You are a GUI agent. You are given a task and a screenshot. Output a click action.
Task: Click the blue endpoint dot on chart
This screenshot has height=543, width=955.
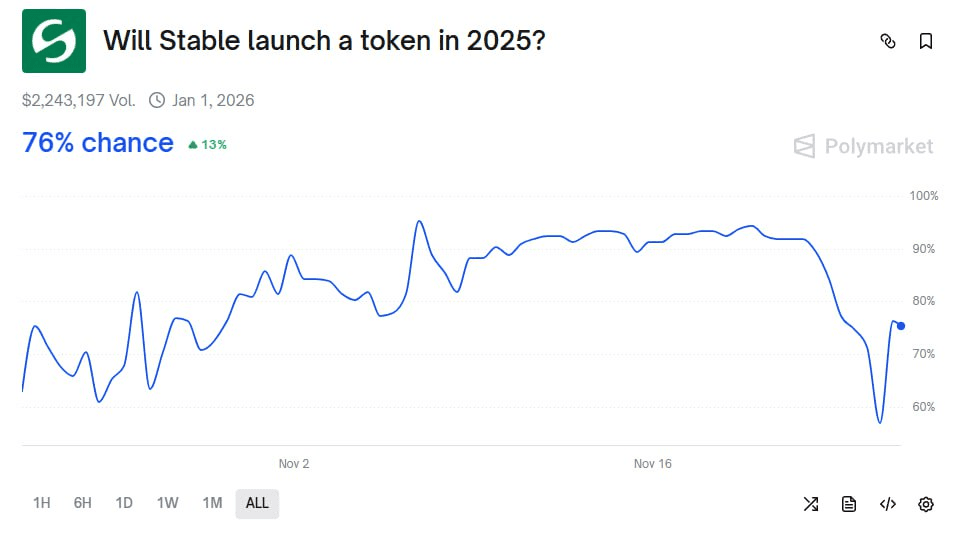click(x=901, y=326)
